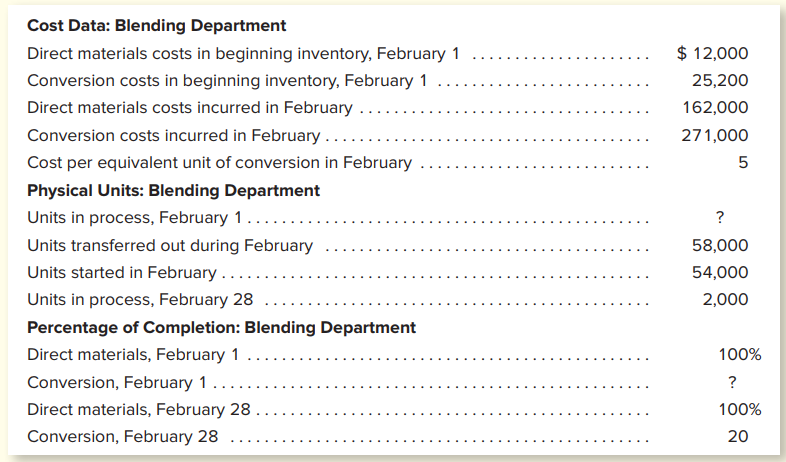Select 'Units transferred out during February' label
This screenshot has width=786, height=462.
[170, 246]
